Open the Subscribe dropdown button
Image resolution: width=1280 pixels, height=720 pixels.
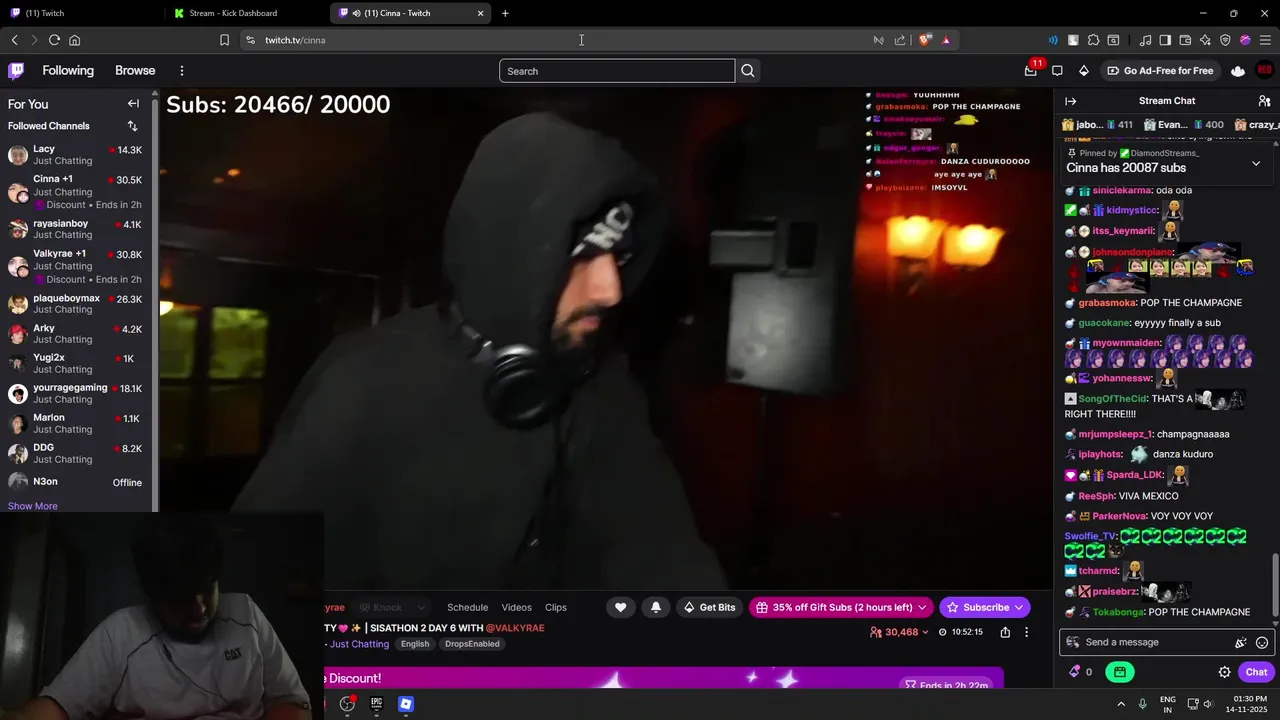pyautogui.click(x=985, y=607)
